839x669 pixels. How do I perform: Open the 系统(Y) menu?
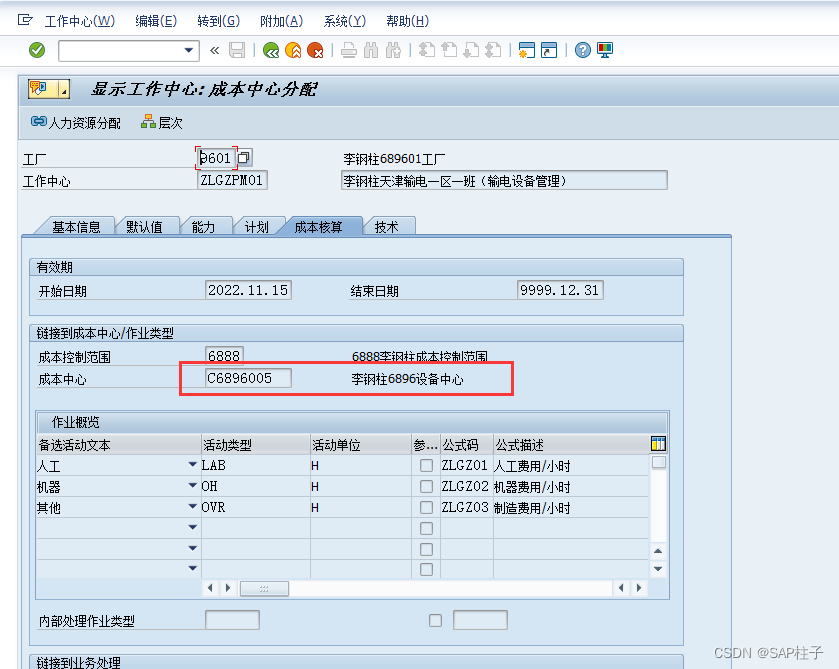pos(345,21)
